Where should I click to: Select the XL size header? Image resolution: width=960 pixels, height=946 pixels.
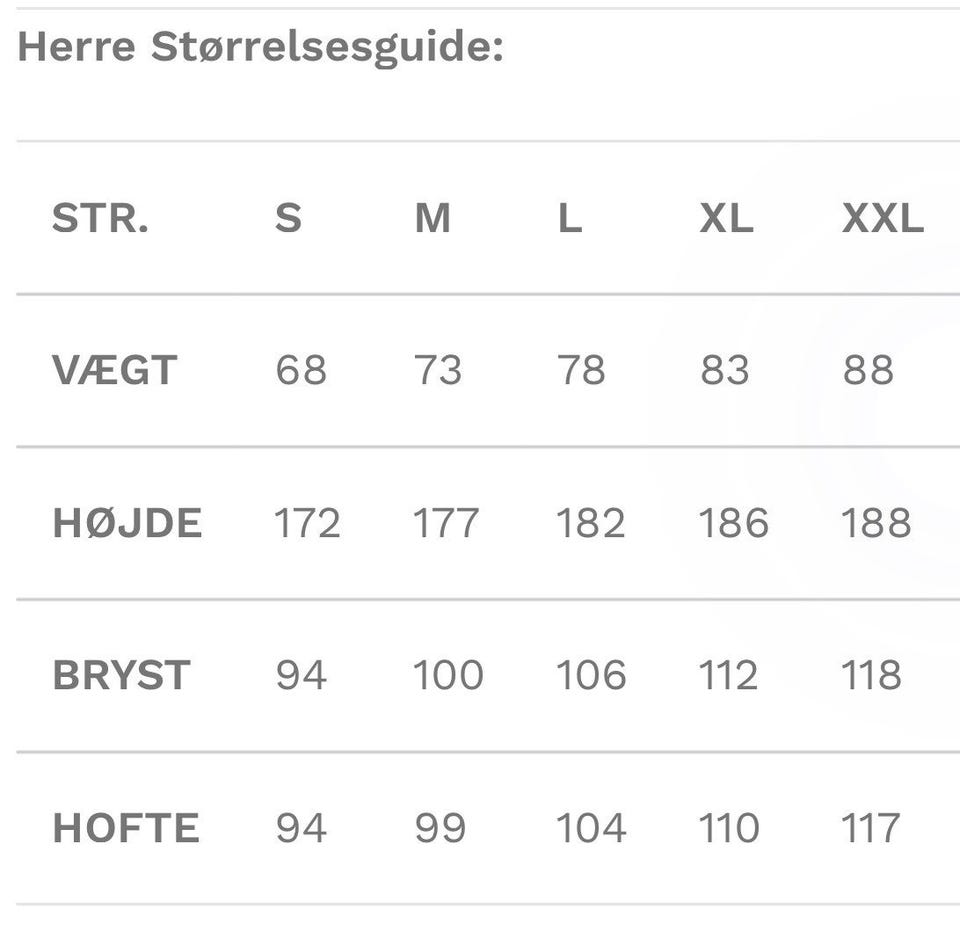[726, 218]
